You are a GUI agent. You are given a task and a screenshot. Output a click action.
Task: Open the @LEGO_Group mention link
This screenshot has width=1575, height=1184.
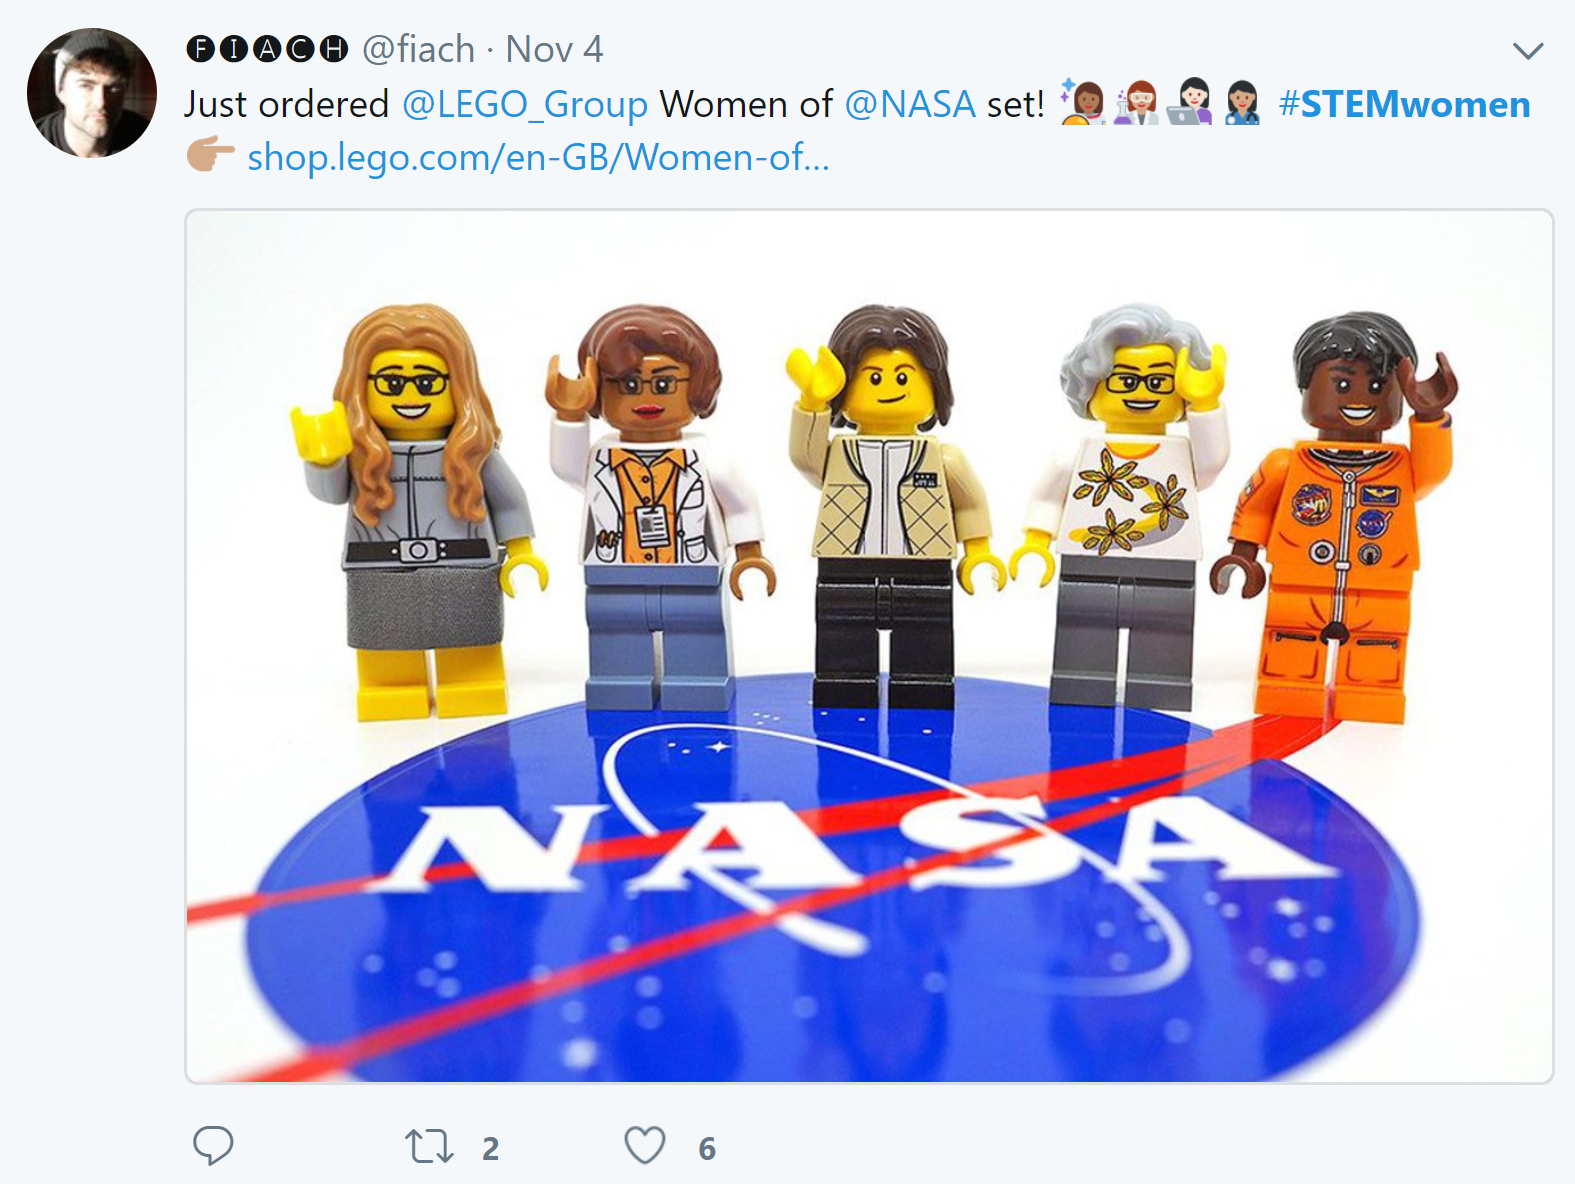(525, 105)
